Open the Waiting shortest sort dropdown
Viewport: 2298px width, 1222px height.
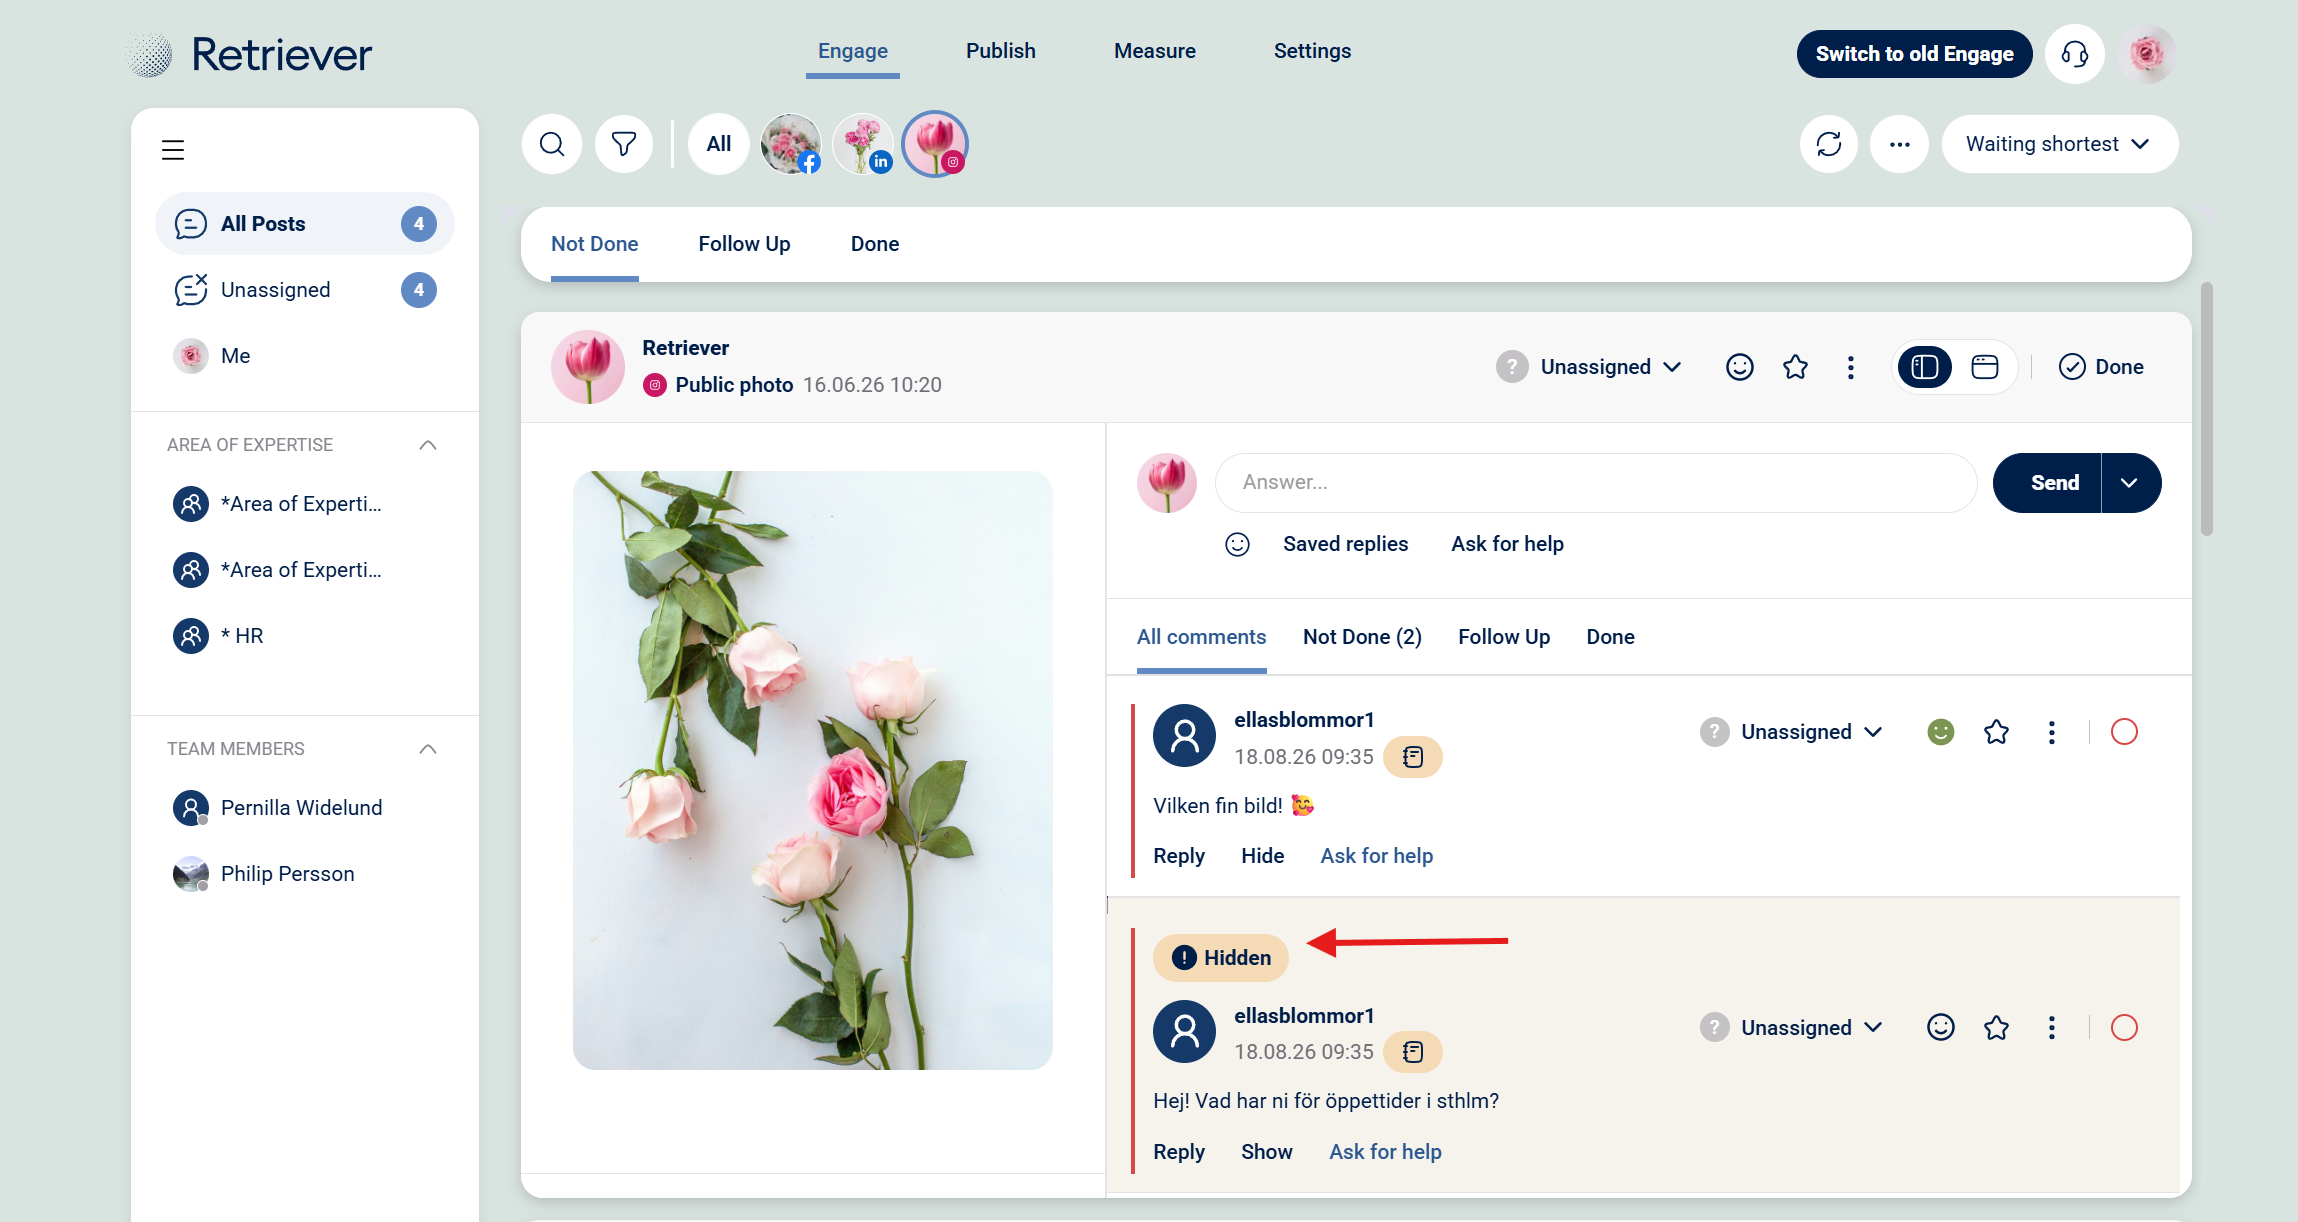(x=2060, y=144)
